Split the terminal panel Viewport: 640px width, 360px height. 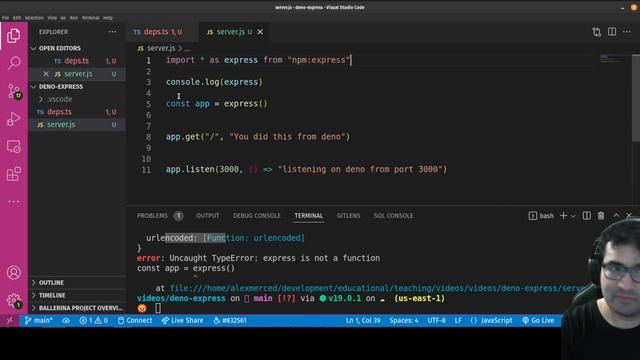click(587, 216)
